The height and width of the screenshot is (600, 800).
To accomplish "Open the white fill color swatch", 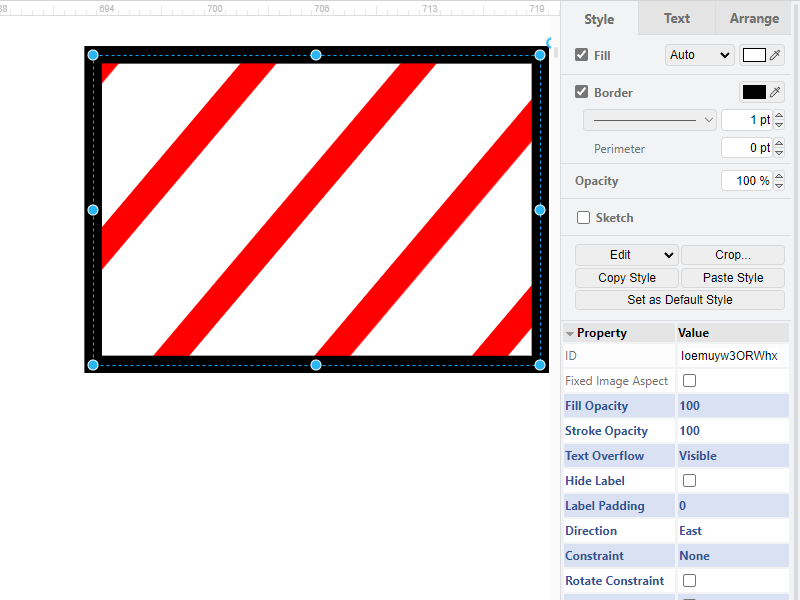I will 754,55.
